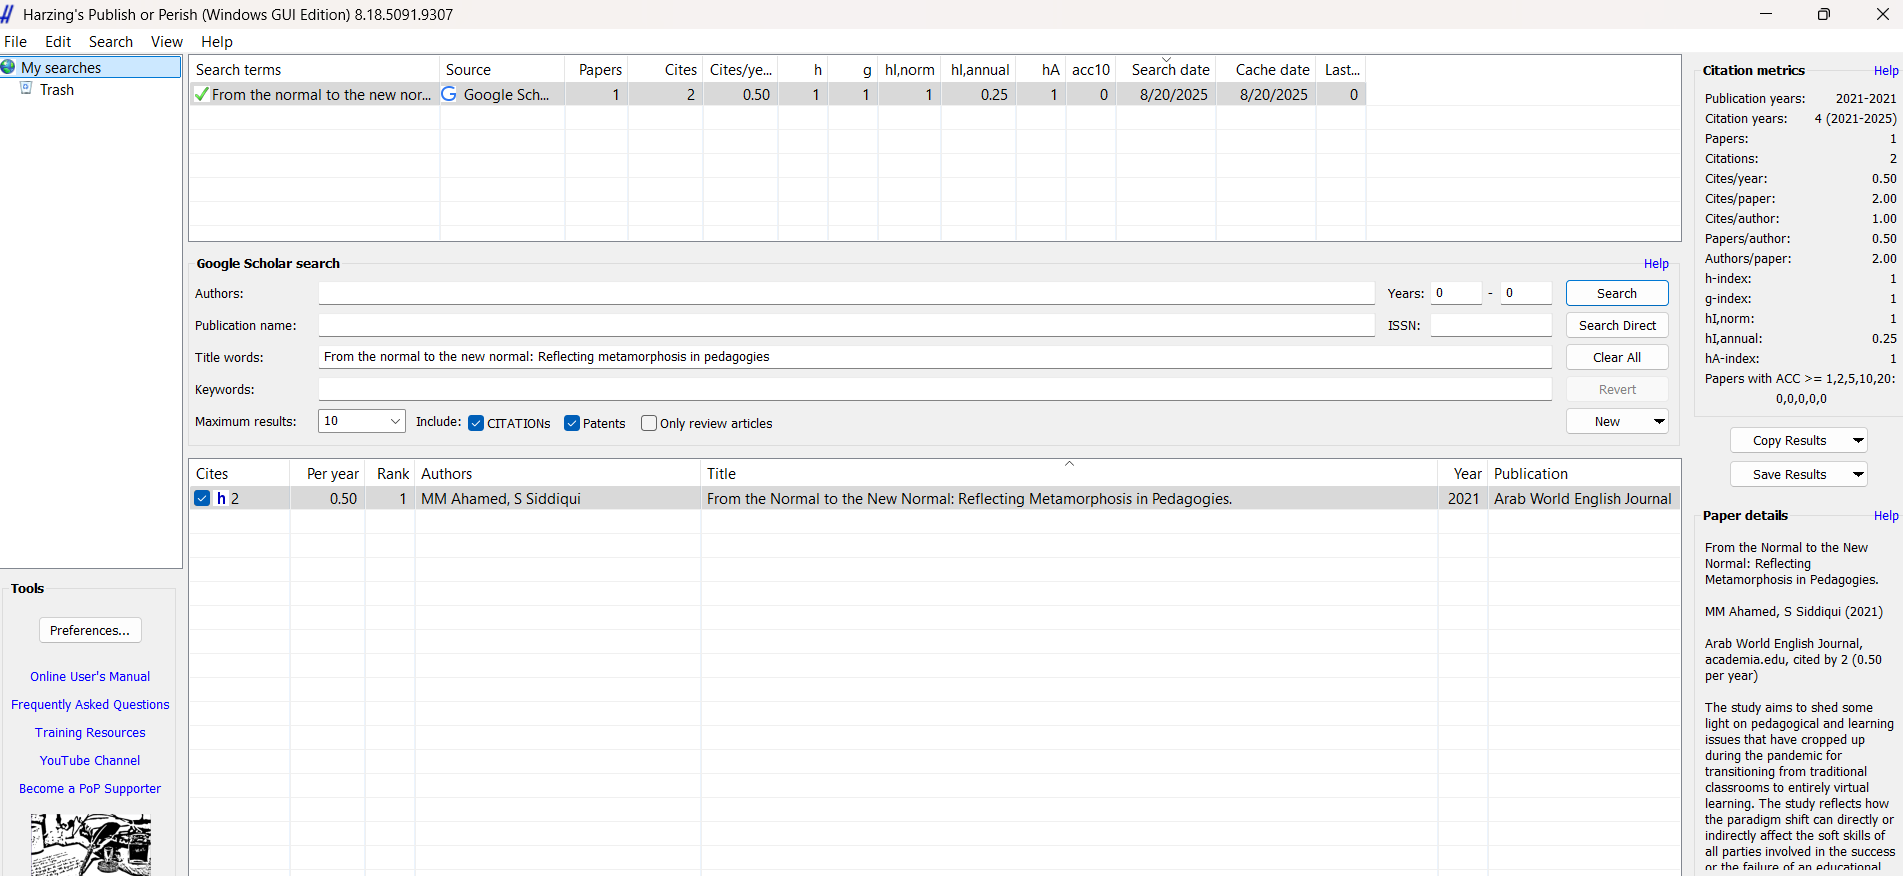The image size is (1903, 876).
Task: Click the Google Scholar source icon
Action: [x=450, y=94]
